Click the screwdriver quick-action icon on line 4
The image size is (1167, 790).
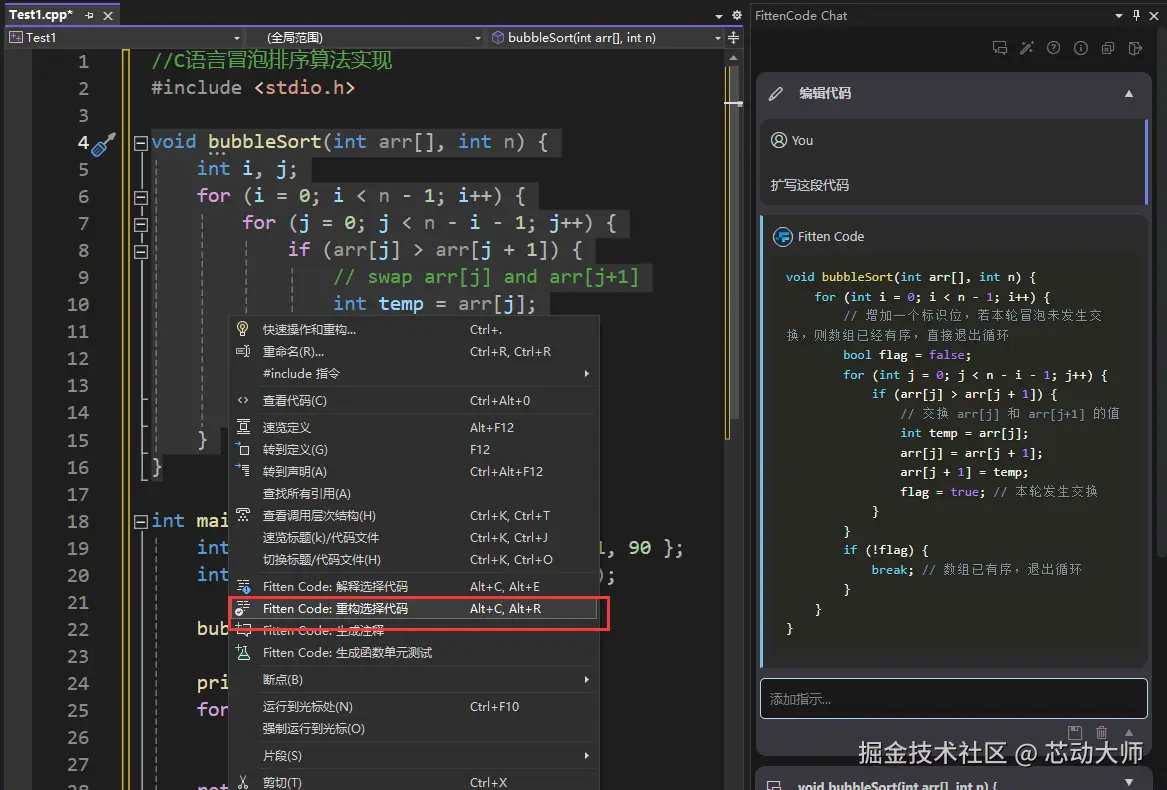tap(103, 144)
